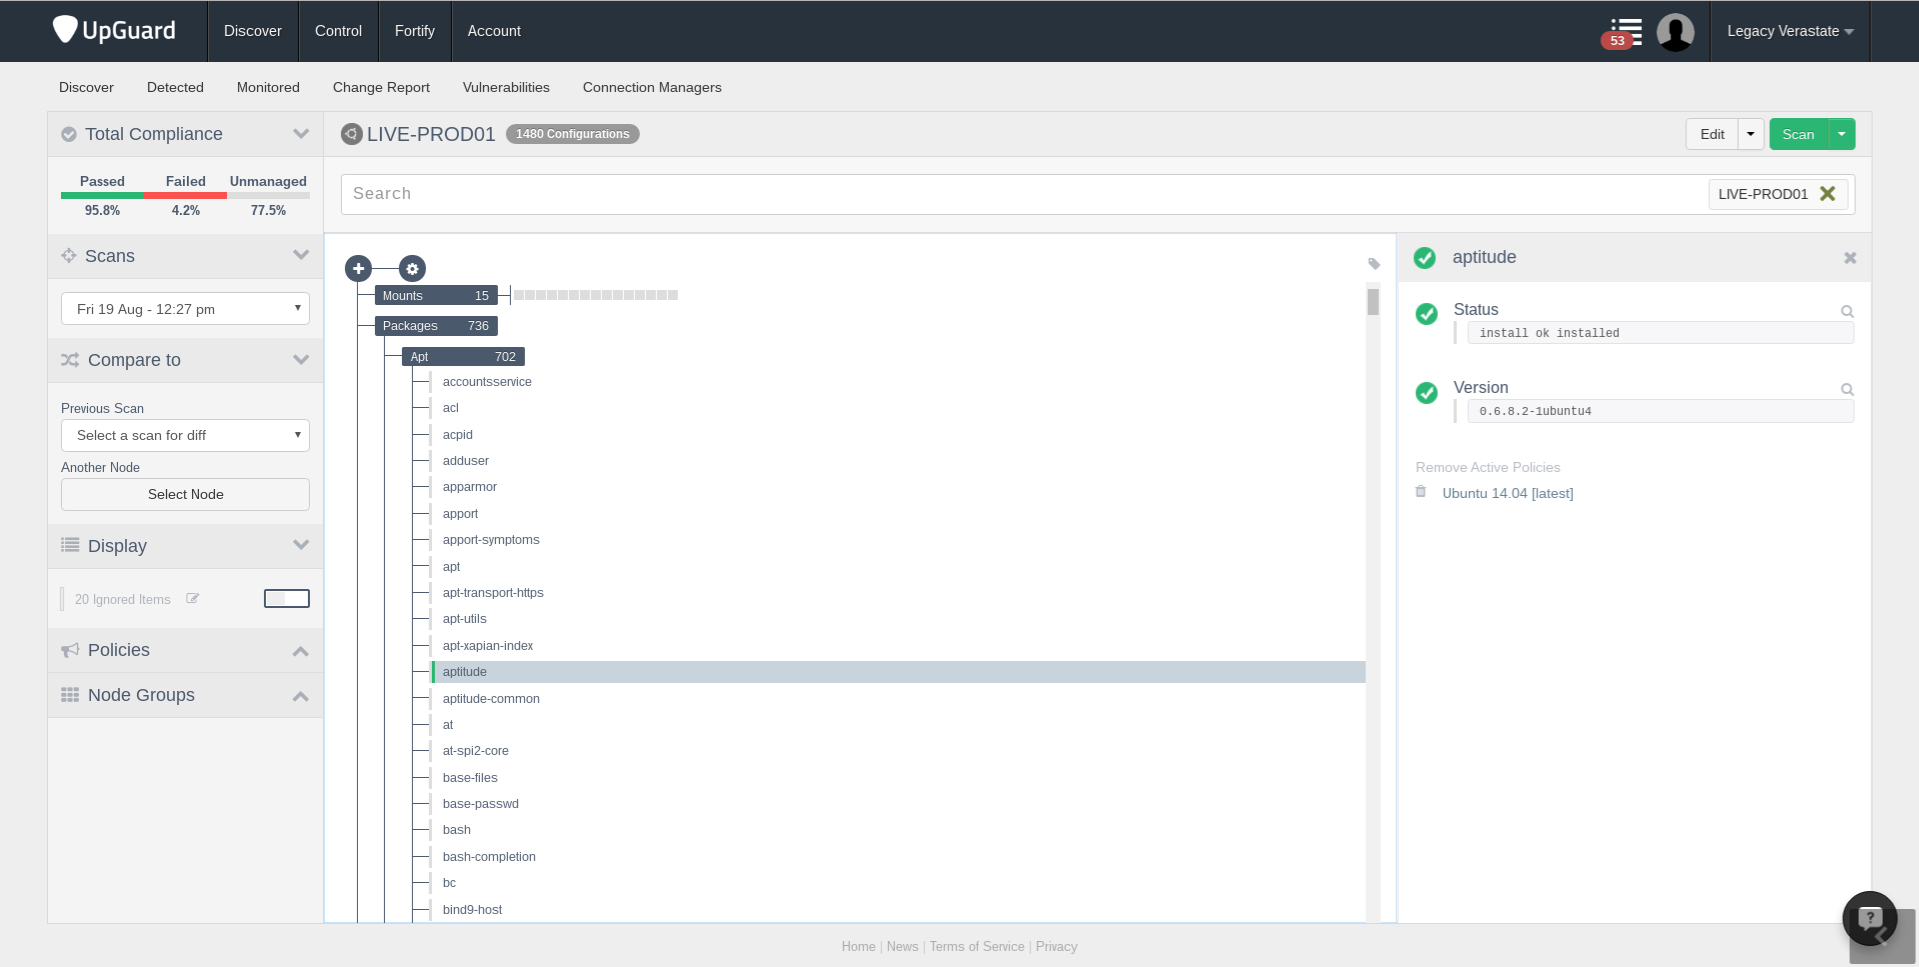Image resolution: width=1919 pixels, height=967 pixels.
Task: Collapse the Compare to section chevron
Action: pos(301,360)
